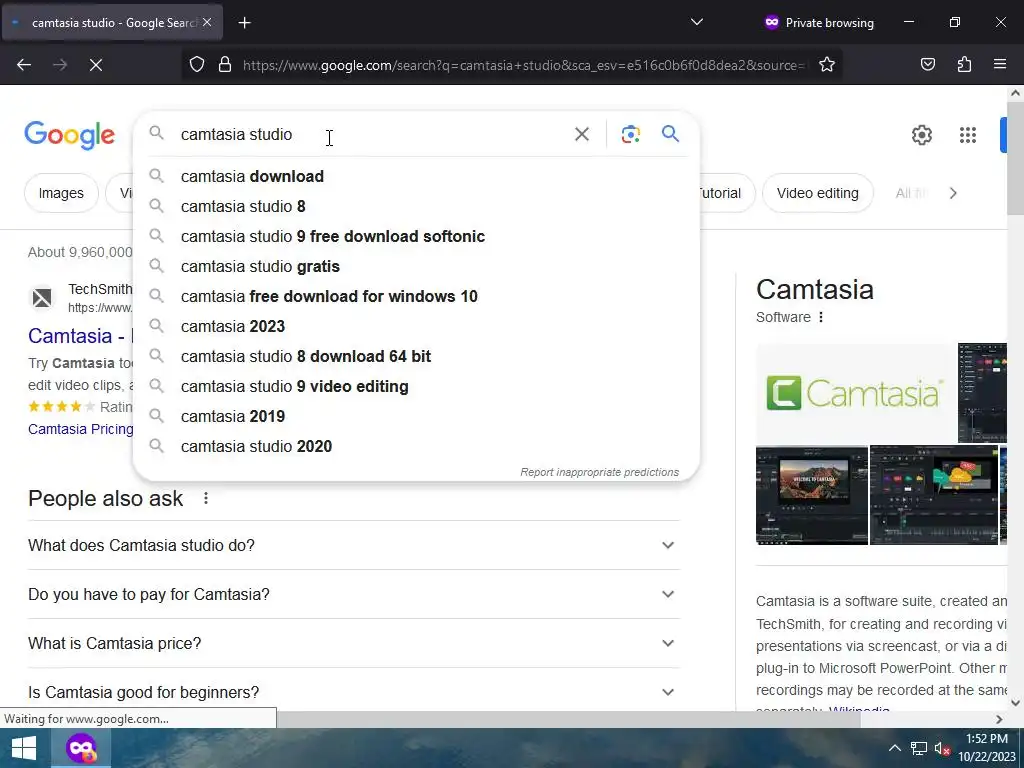
Task: Open the colorful editor screenshot thumbnail
Action: click(934, 495)
